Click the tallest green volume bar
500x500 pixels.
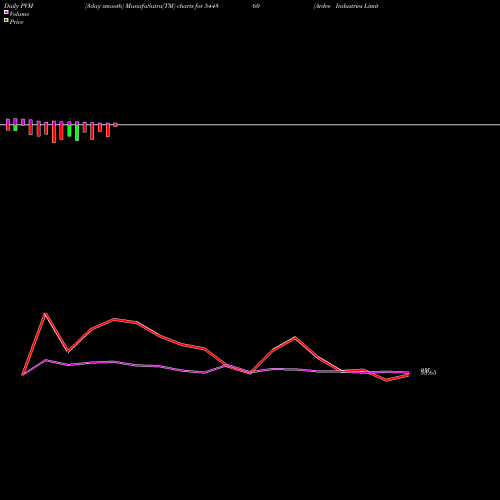point(77,133)
